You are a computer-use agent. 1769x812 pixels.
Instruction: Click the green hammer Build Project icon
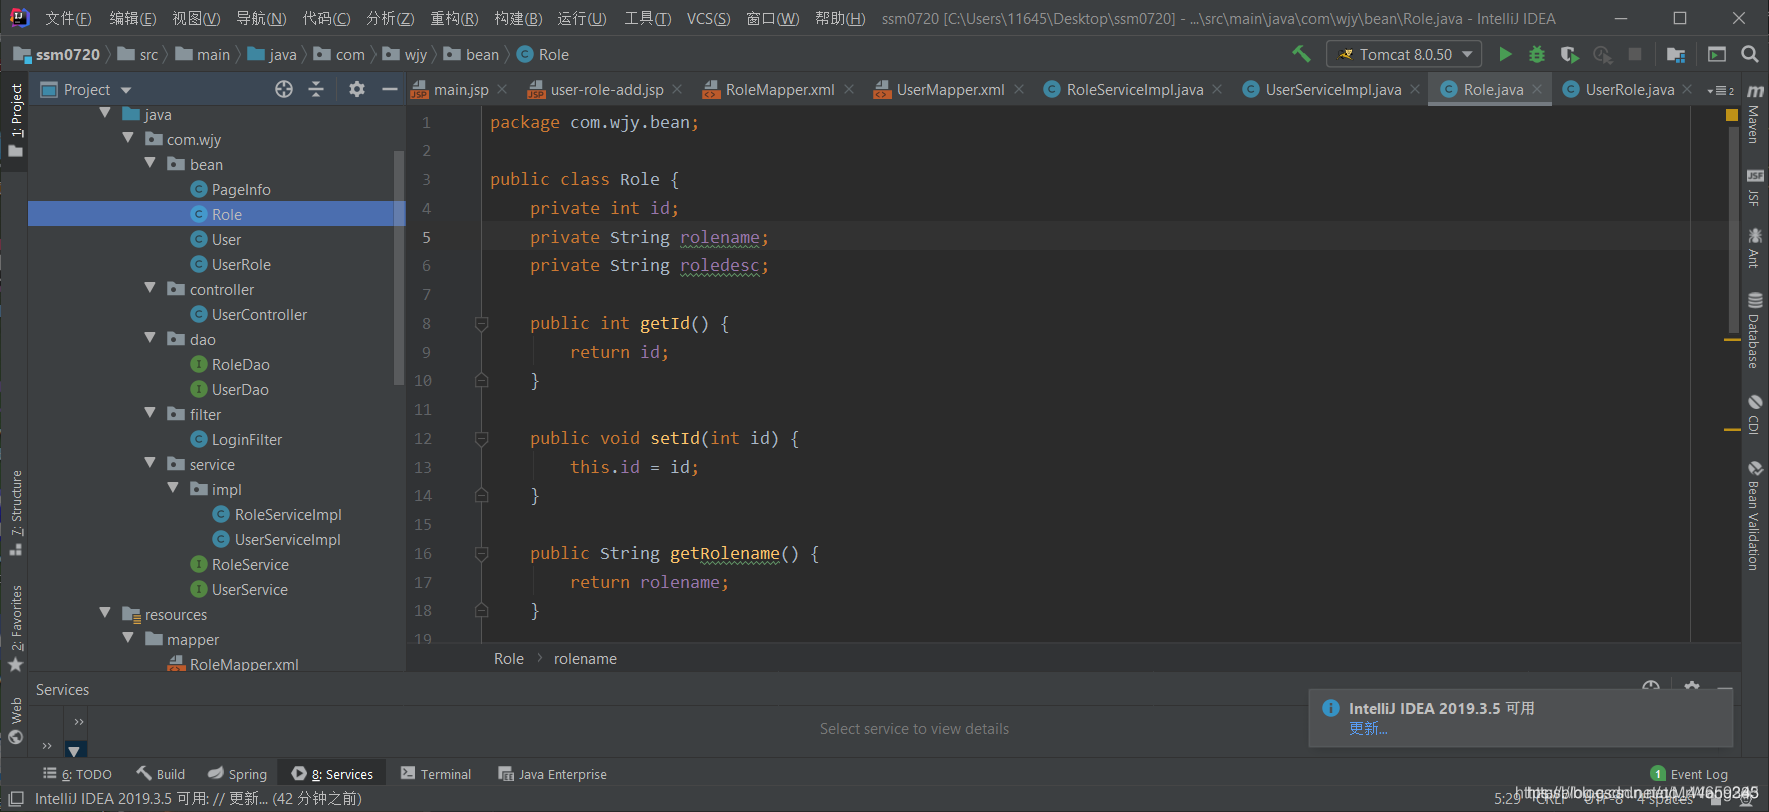(x=1301, y=54)
